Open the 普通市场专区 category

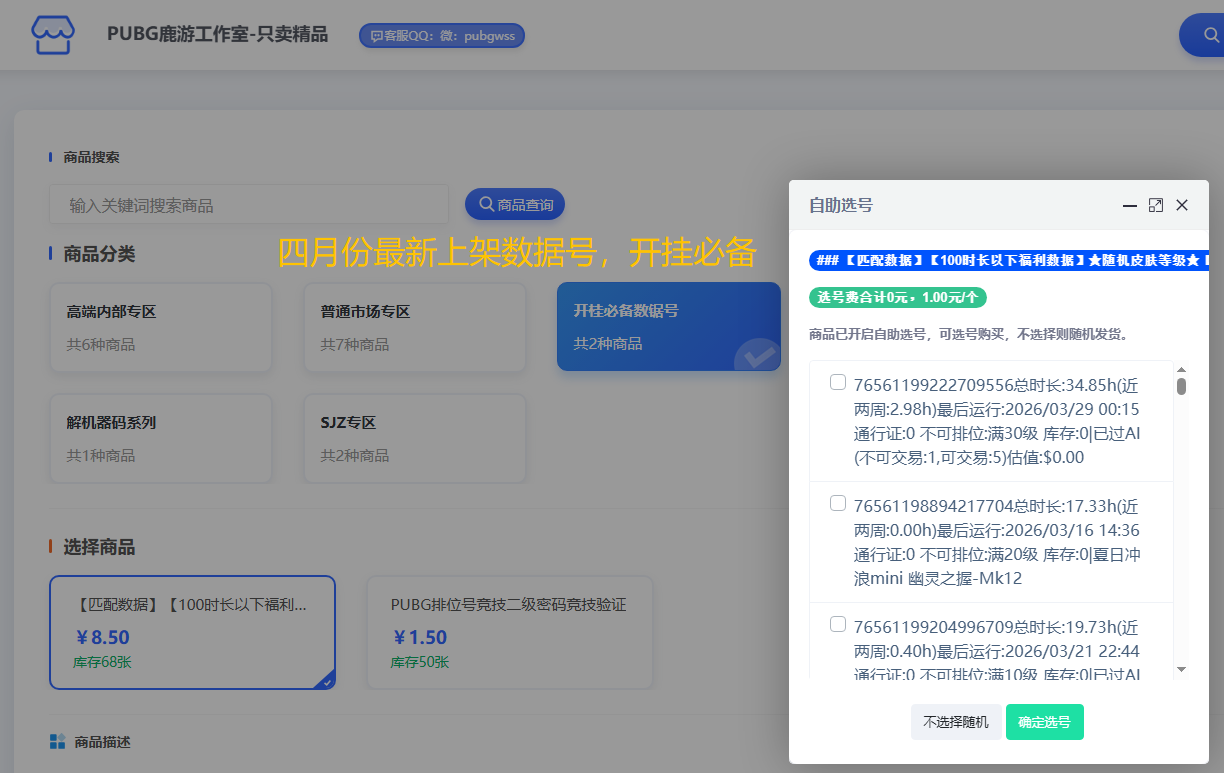(x=415, y=327)
